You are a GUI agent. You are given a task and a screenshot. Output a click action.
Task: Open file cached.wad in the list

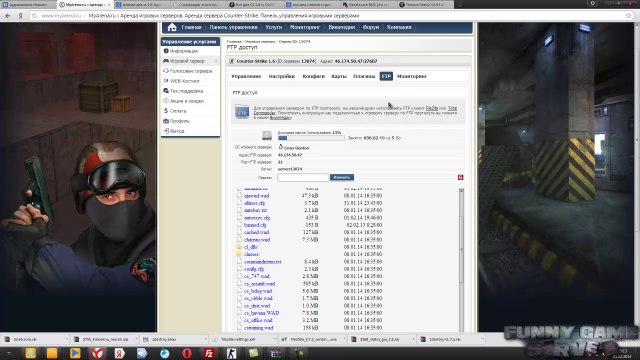(256, 232)
